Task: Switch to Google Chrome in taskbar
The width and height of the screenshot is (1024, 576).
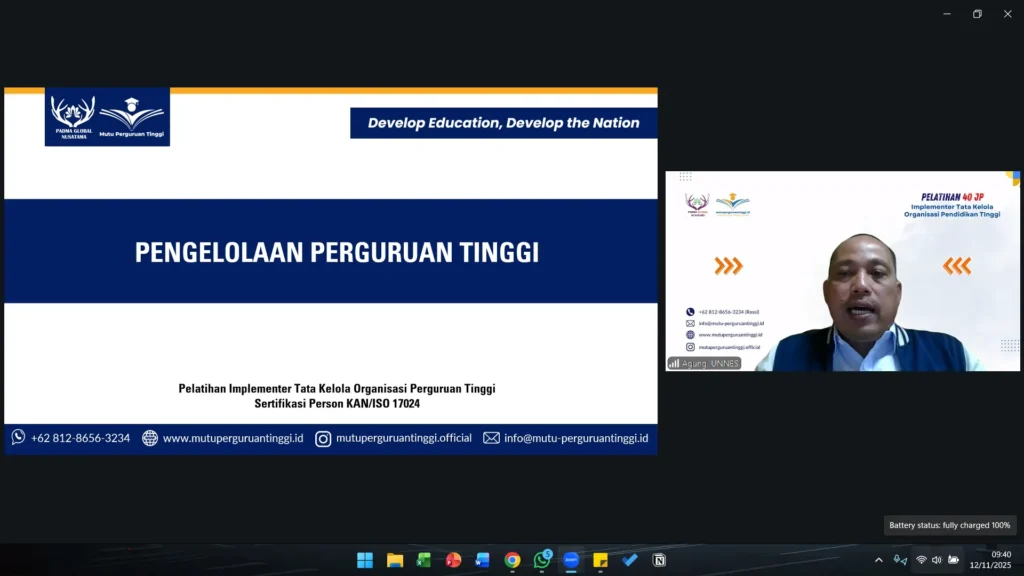Action: click(512, 560)
